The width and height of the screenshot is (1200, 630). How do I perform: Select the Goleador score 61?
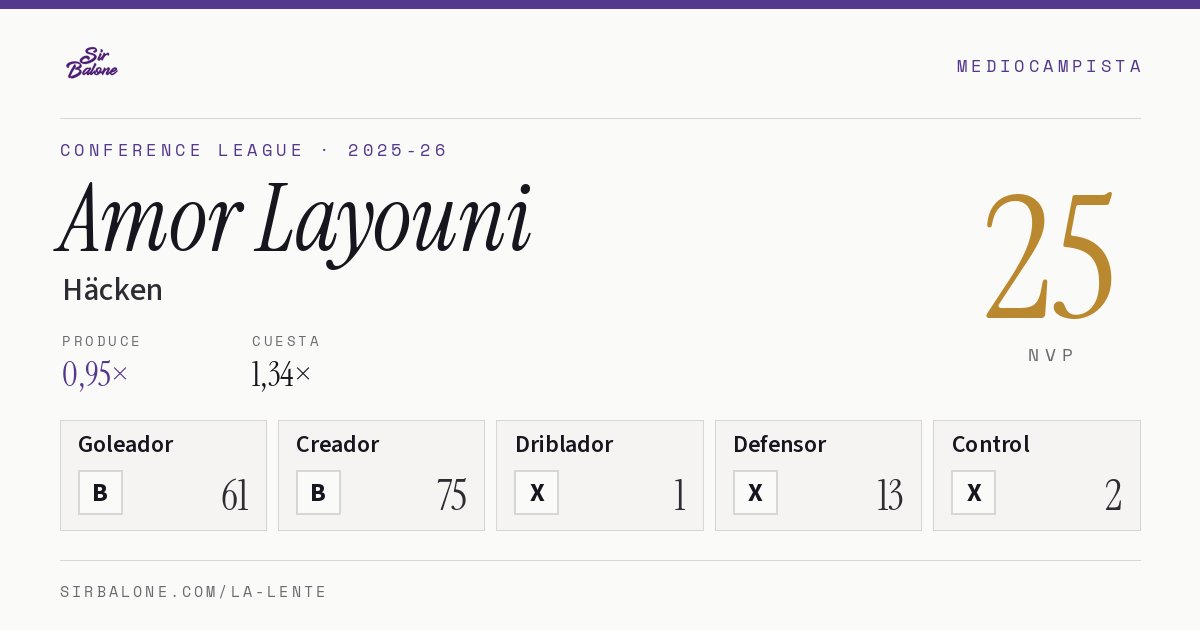pyautogui.click(x=235, y=495)
